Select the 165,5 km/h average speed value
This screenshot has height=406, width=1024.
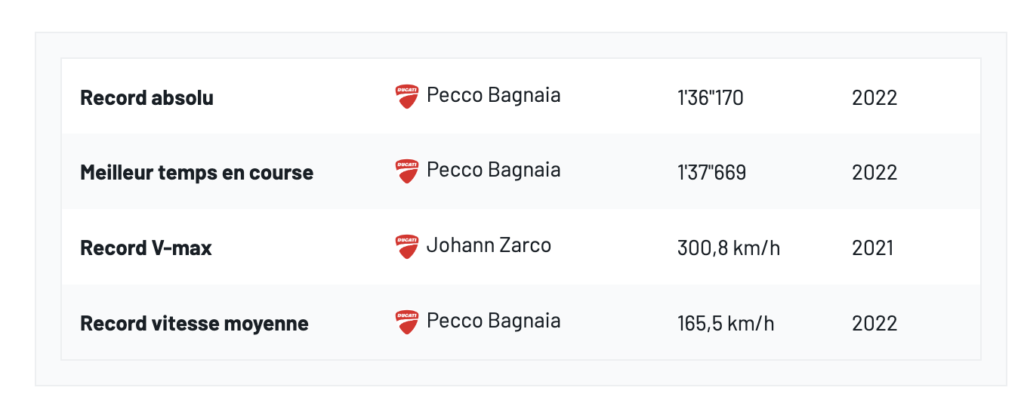point(725,324)
